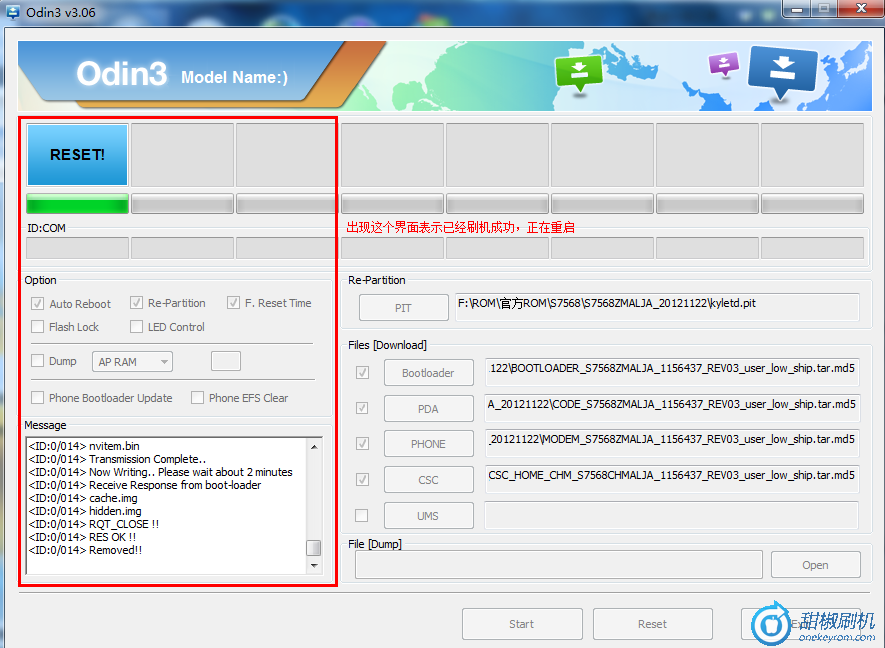Click the message log scrollbar down arrow

pos(313,548)
